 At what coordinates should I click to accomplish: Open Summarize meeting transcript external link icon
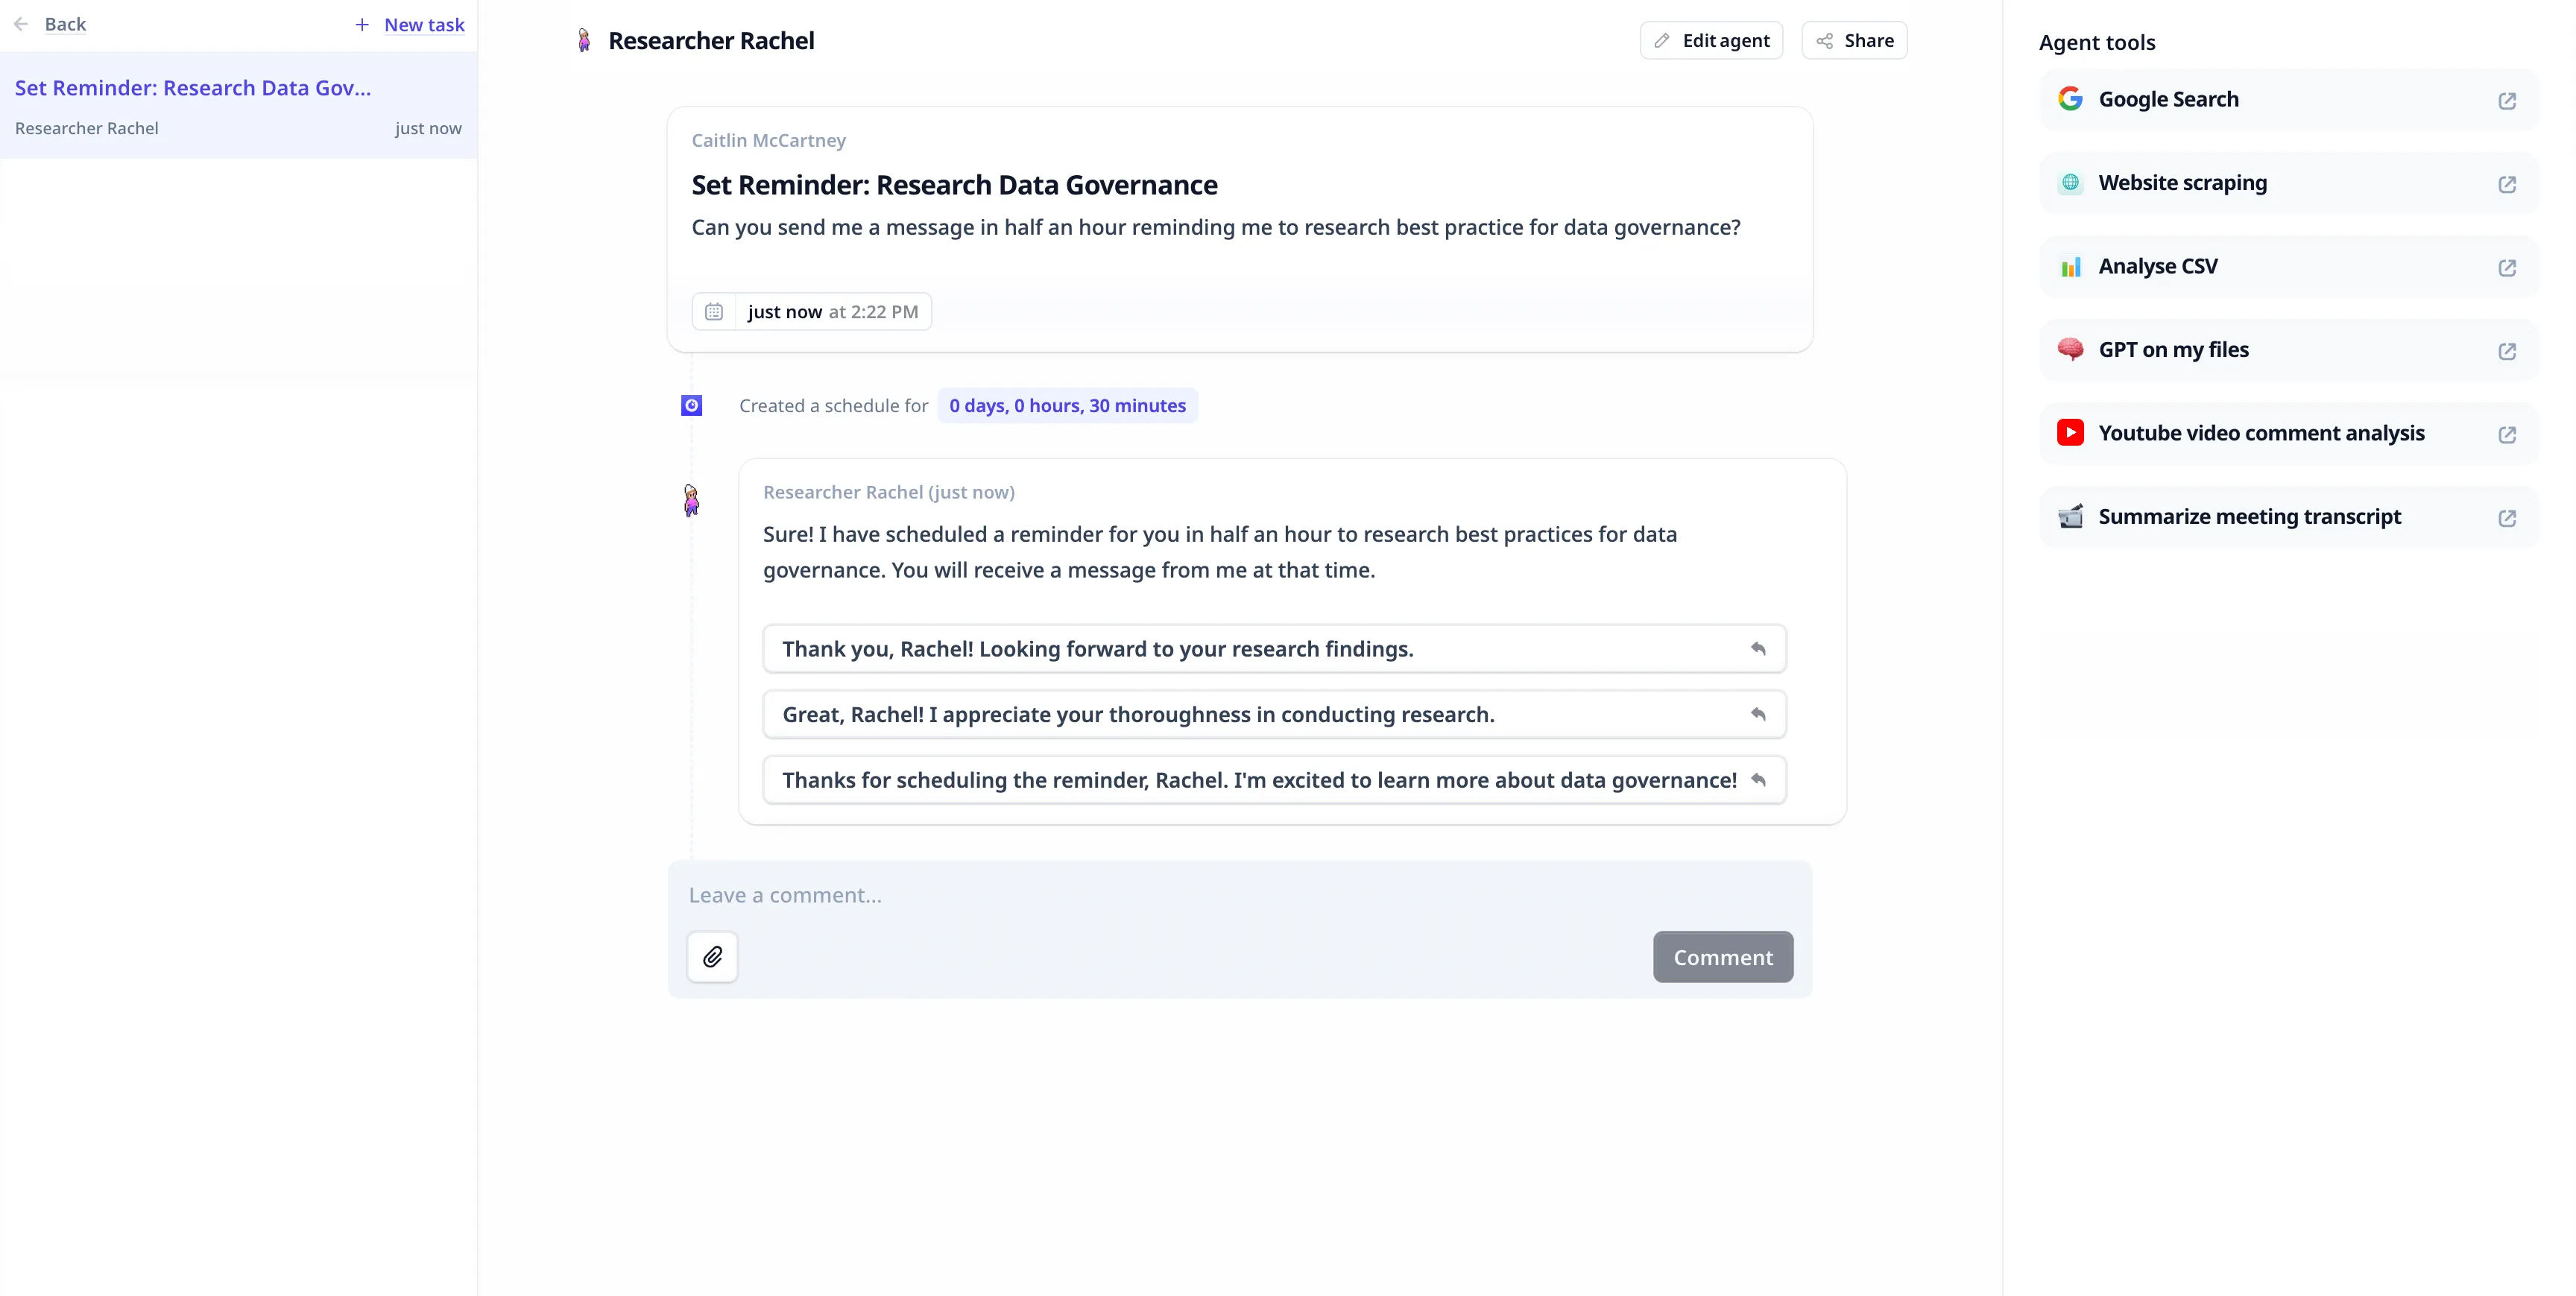click(2506, 518)
